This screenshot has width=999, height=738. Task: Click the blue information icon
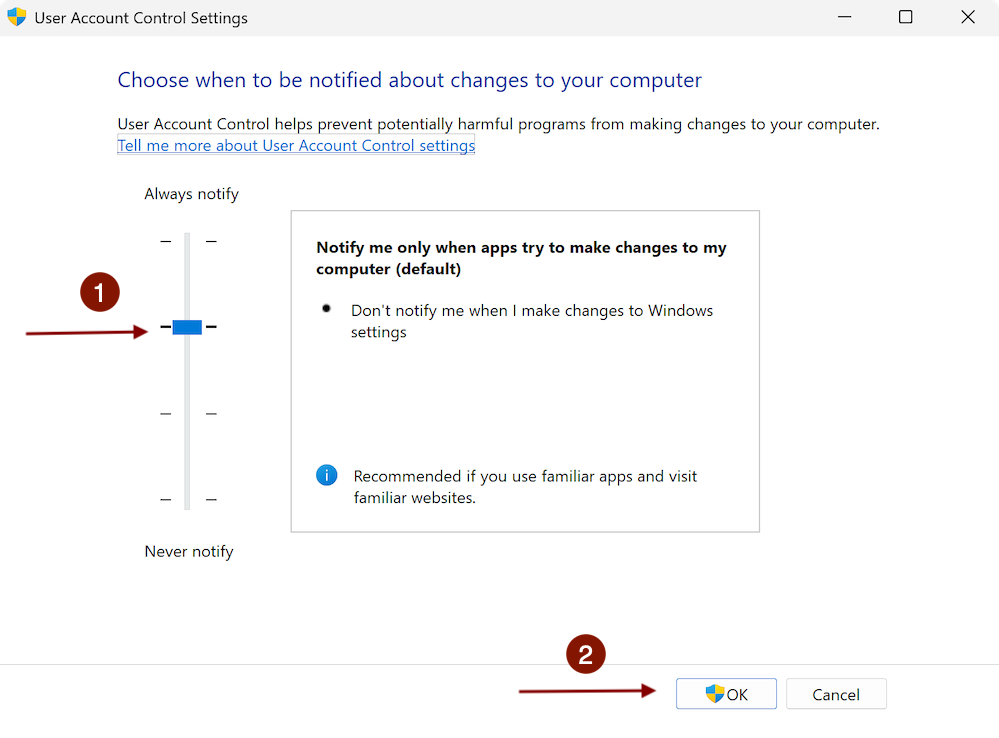pos(326,475)
